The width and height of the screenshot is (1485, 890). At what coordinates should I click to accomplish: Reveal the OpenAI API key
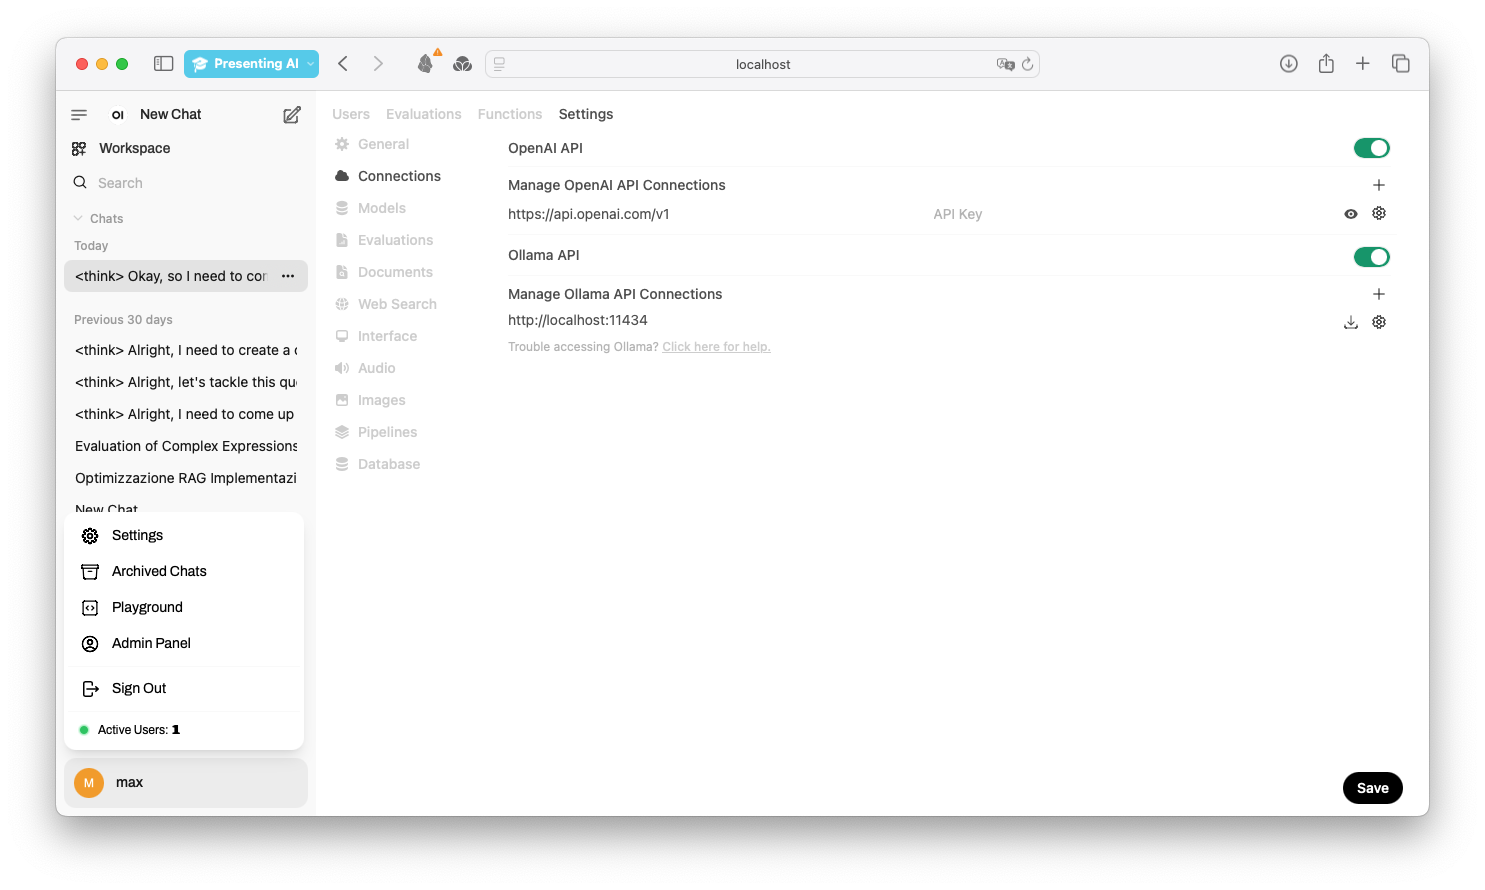coord(1351,214)
